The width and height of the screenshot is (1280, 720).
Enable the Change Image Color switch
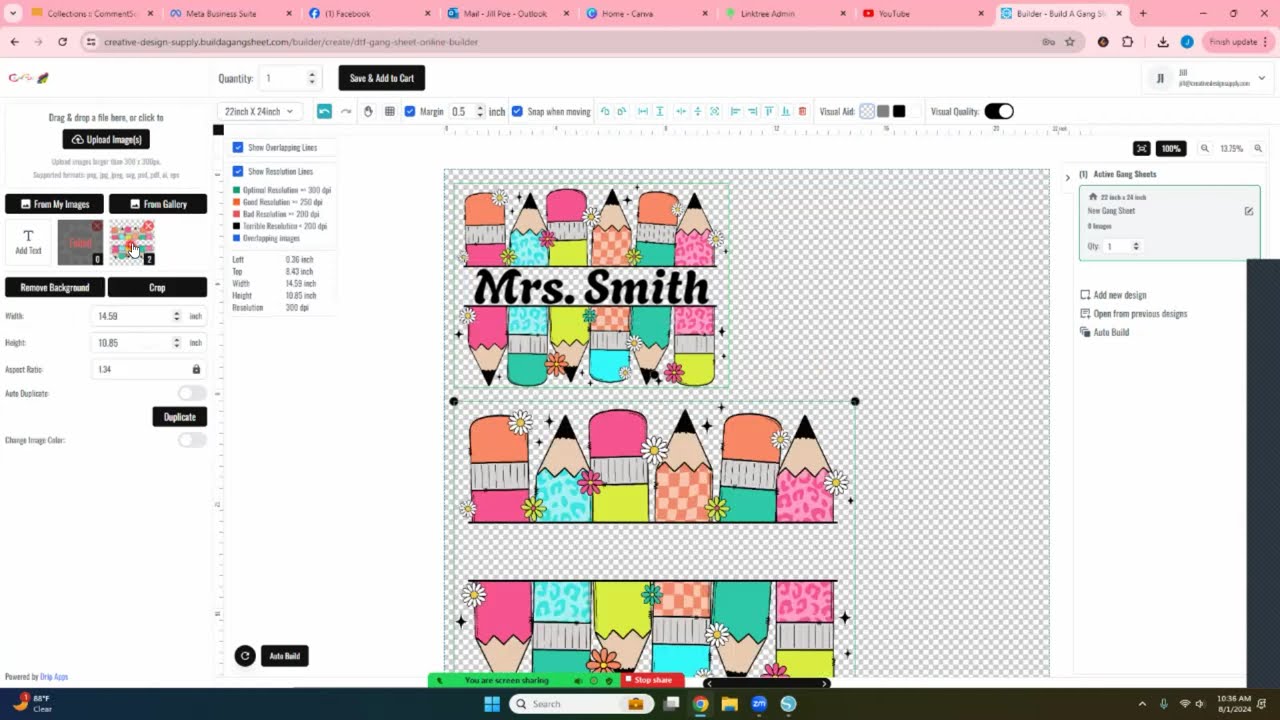pos(192,440)
